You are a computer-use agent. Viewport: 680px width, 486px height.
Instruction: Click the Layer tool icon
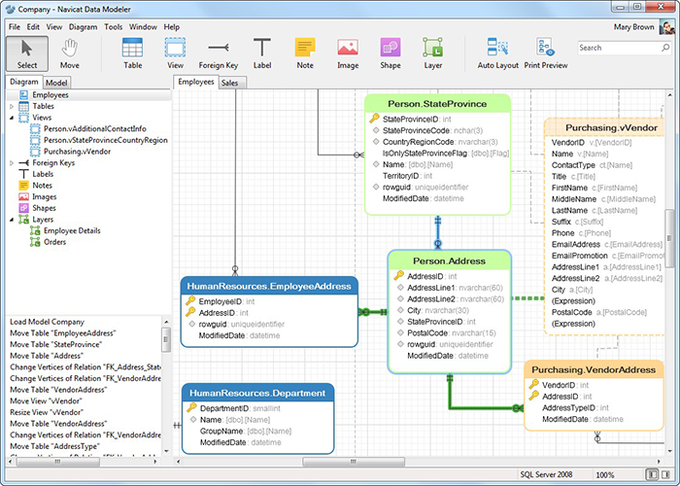pos(433,53)
